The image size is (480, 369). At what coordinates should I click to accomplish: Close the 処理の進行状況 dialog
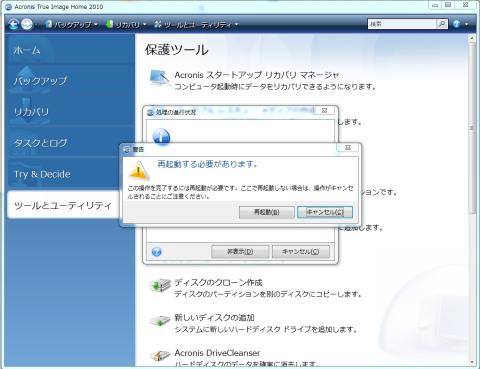pyautogui.click(x=324, y=111)
